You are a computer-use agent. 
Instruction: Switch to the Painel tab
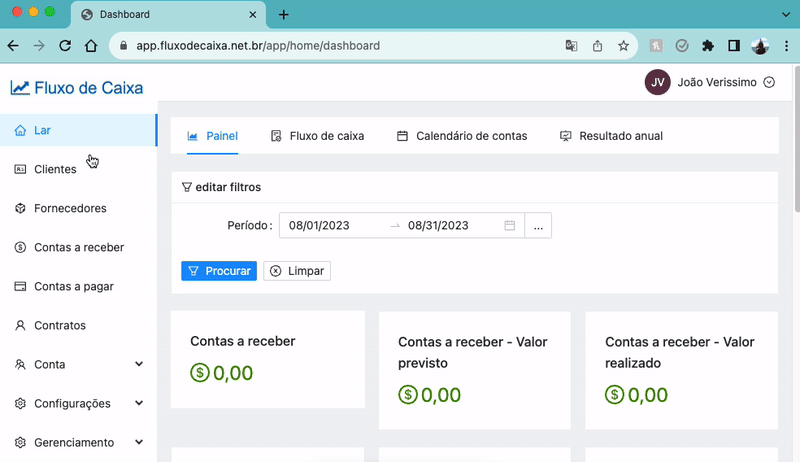(x=212, y=136)
